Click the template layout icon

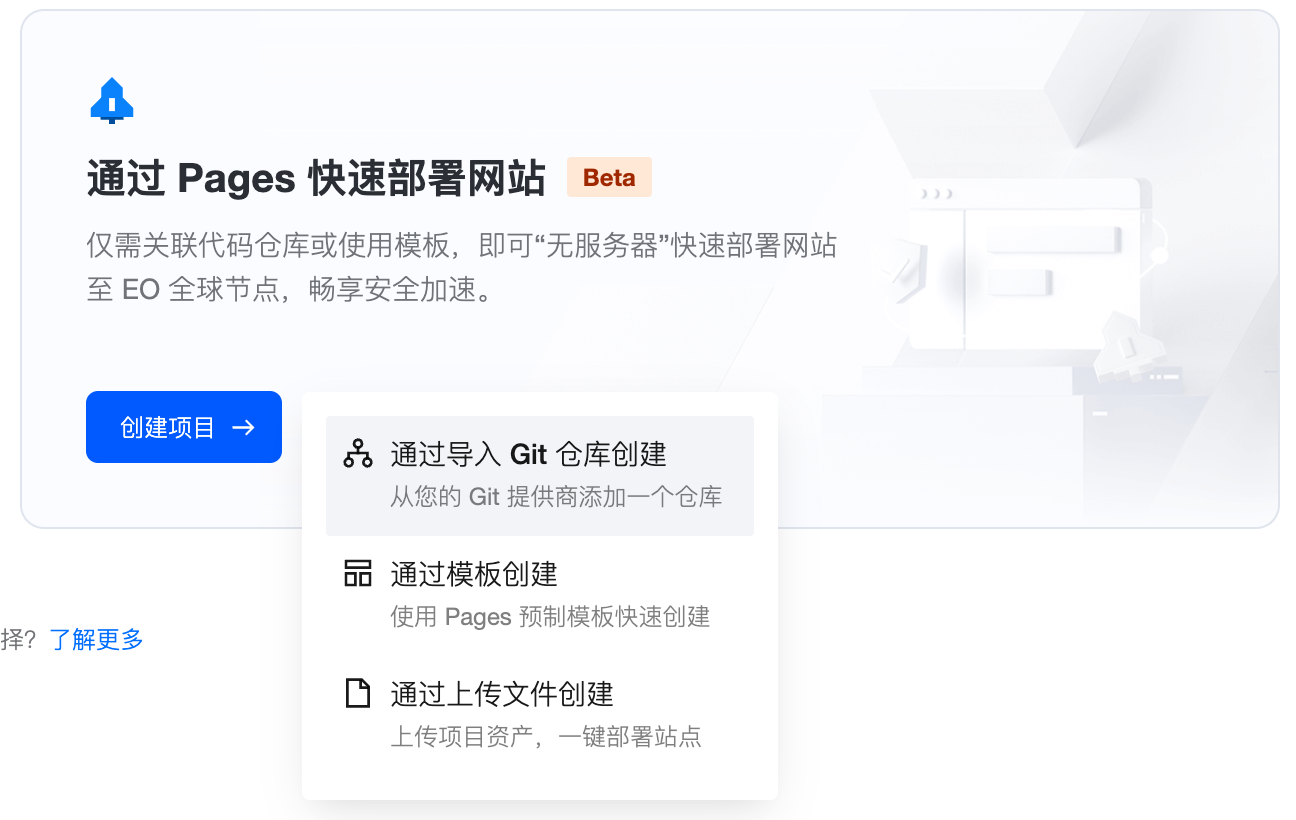pos(357,574)
